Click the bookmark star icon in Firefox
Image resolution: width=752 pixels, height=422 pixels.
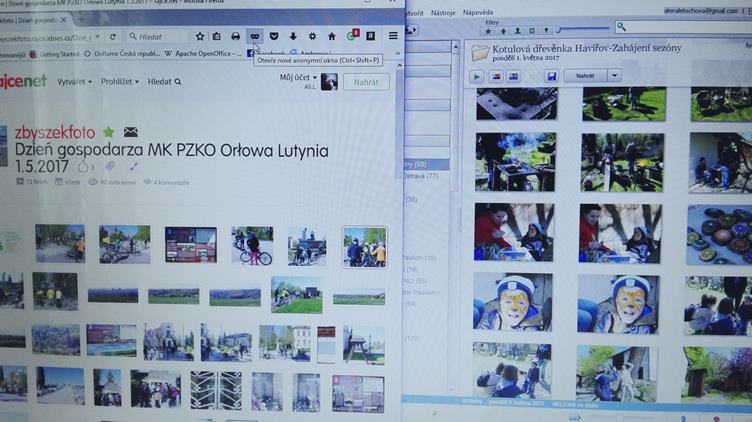pos(200,36)
